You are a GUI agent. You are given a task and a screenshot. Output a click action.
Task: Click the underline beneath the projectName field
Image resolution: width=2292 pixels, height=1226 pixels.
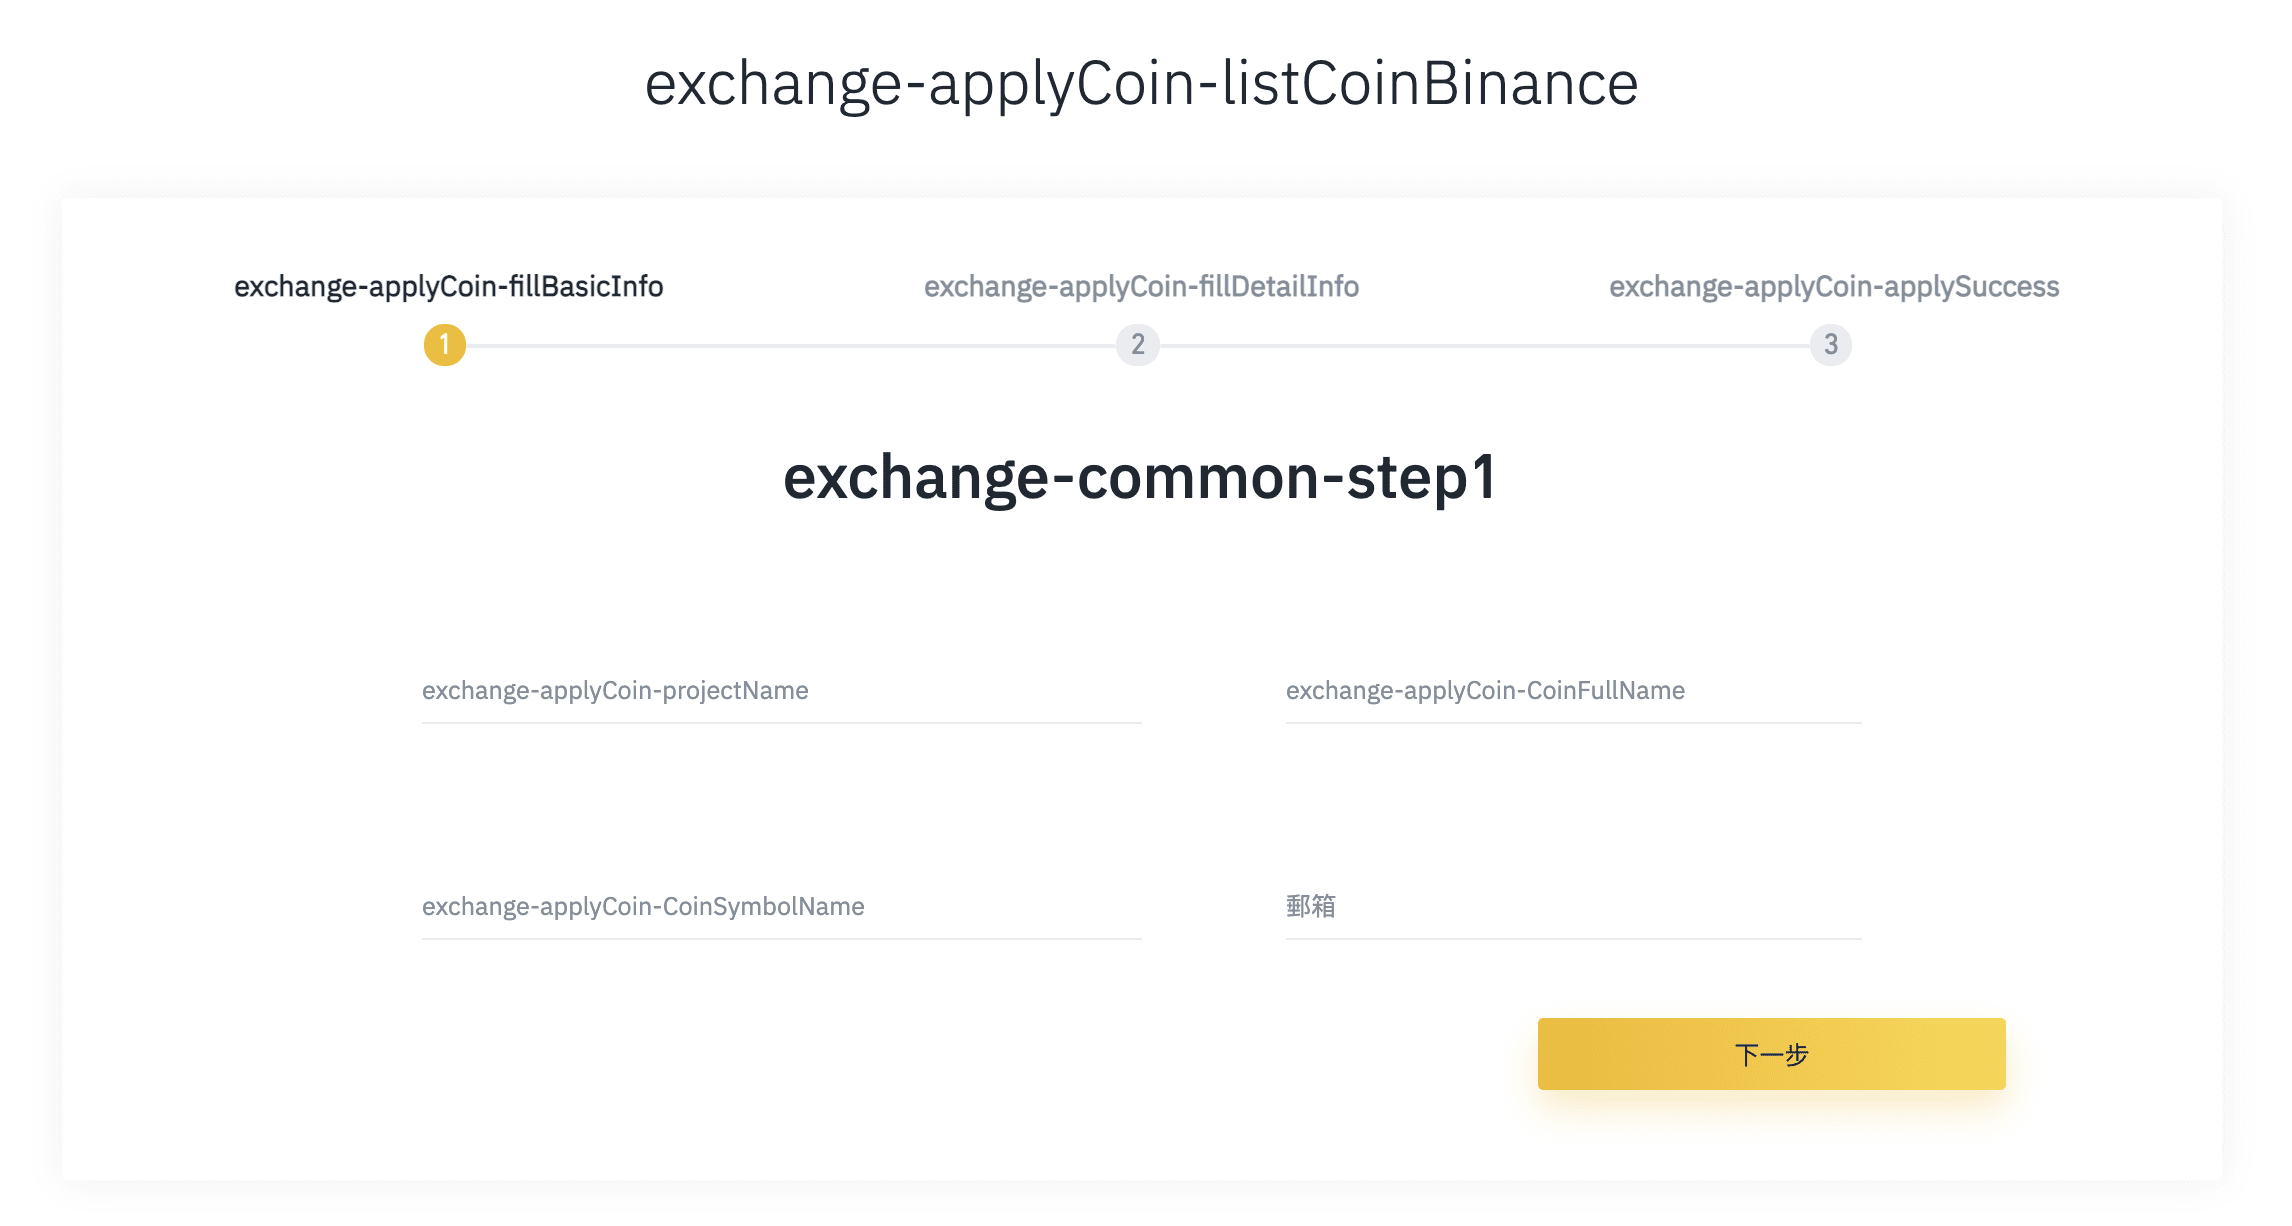click(781, 723)
